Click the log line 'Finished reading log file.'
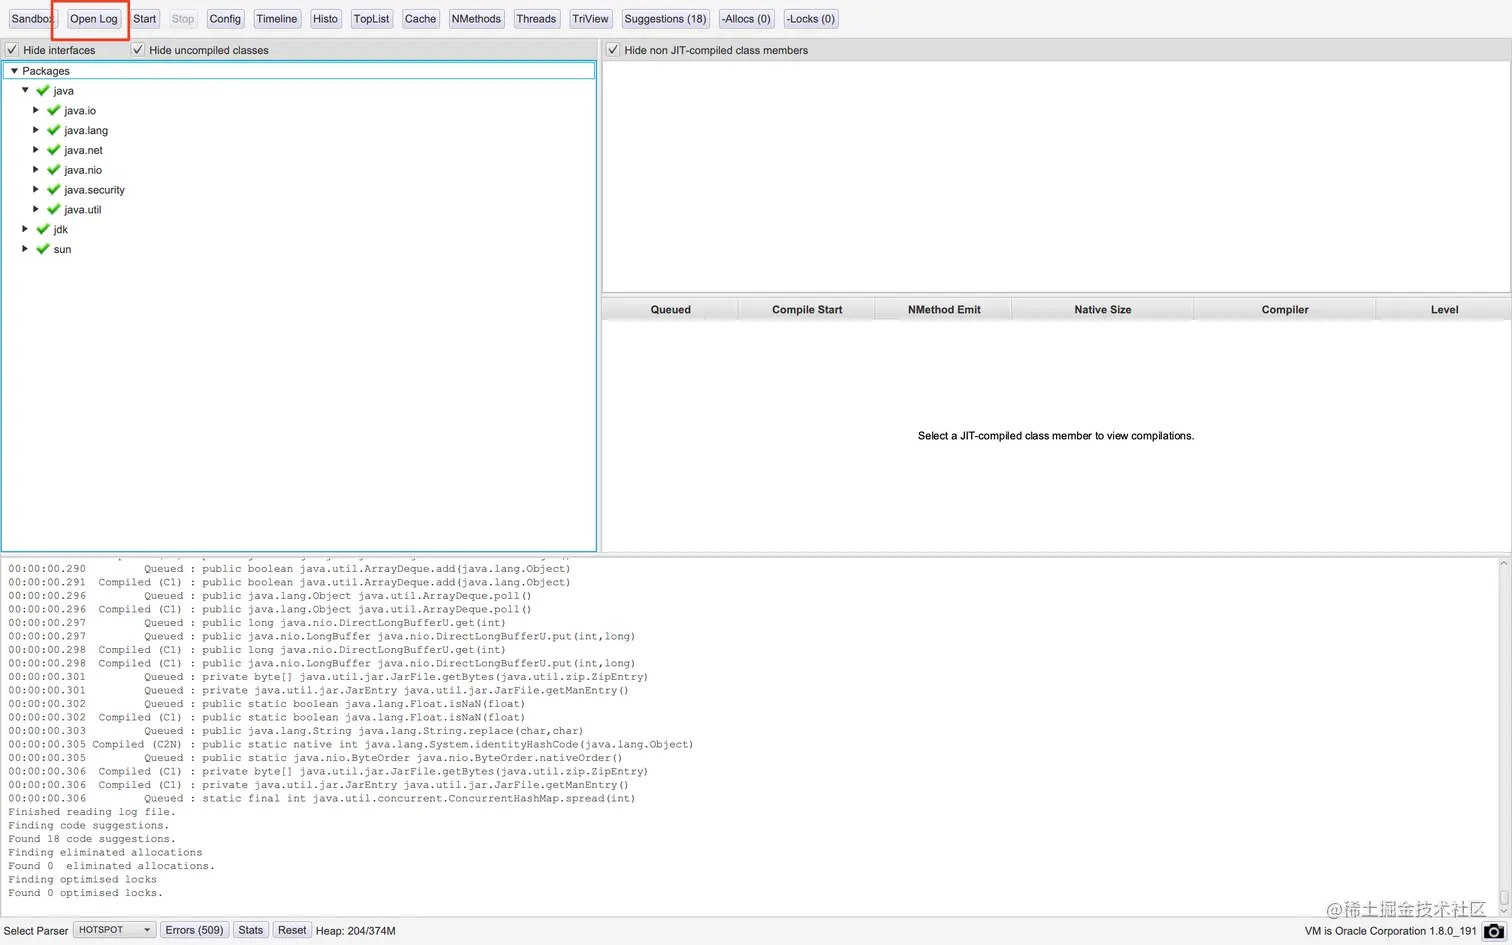This screenshot has width=1512, height=945. (x=92, y=812)
